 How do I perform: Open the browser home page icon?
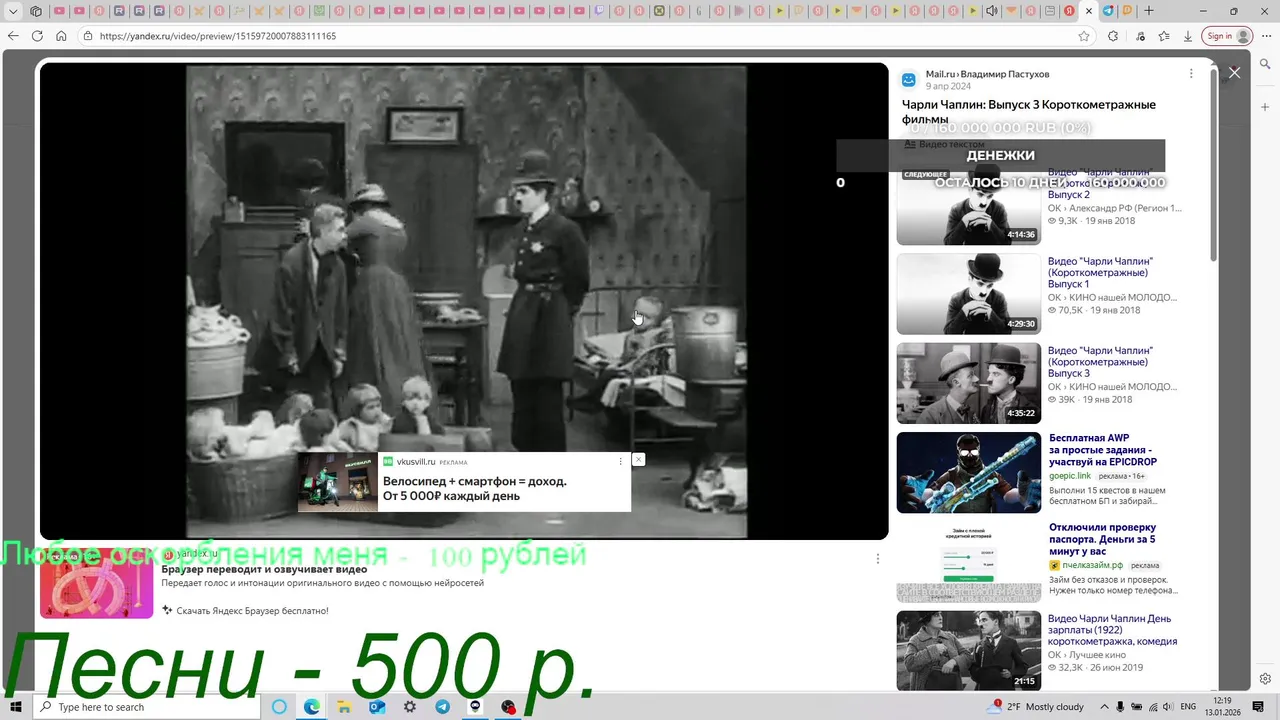tap(61, 36)
